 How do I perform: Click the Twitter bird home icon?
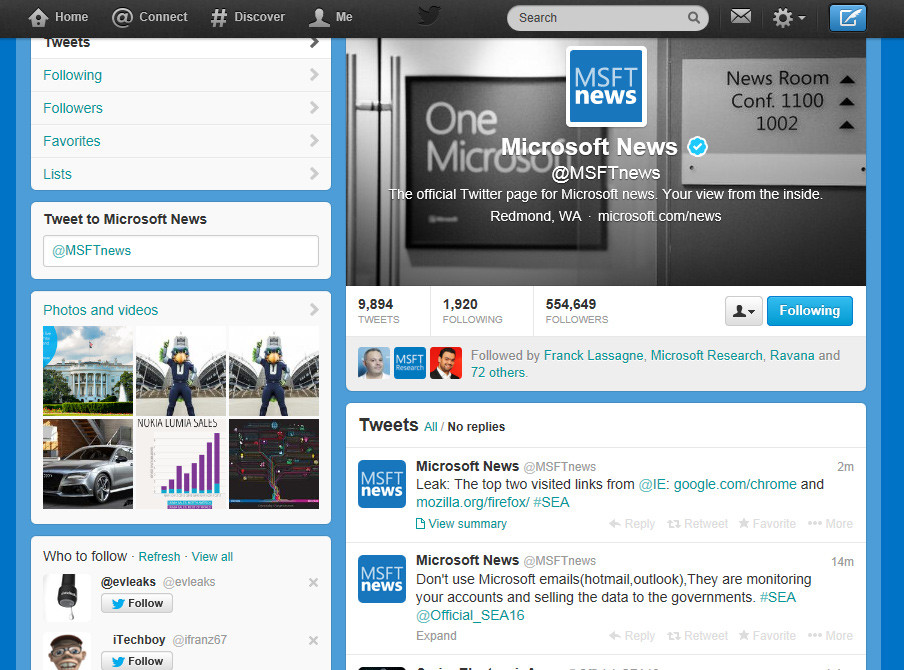click(x=430, y=16)
